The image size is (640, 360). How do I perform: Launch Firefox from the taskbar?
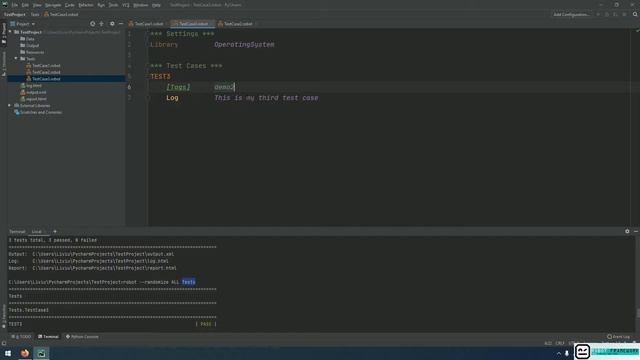click(x=25, y=353)
